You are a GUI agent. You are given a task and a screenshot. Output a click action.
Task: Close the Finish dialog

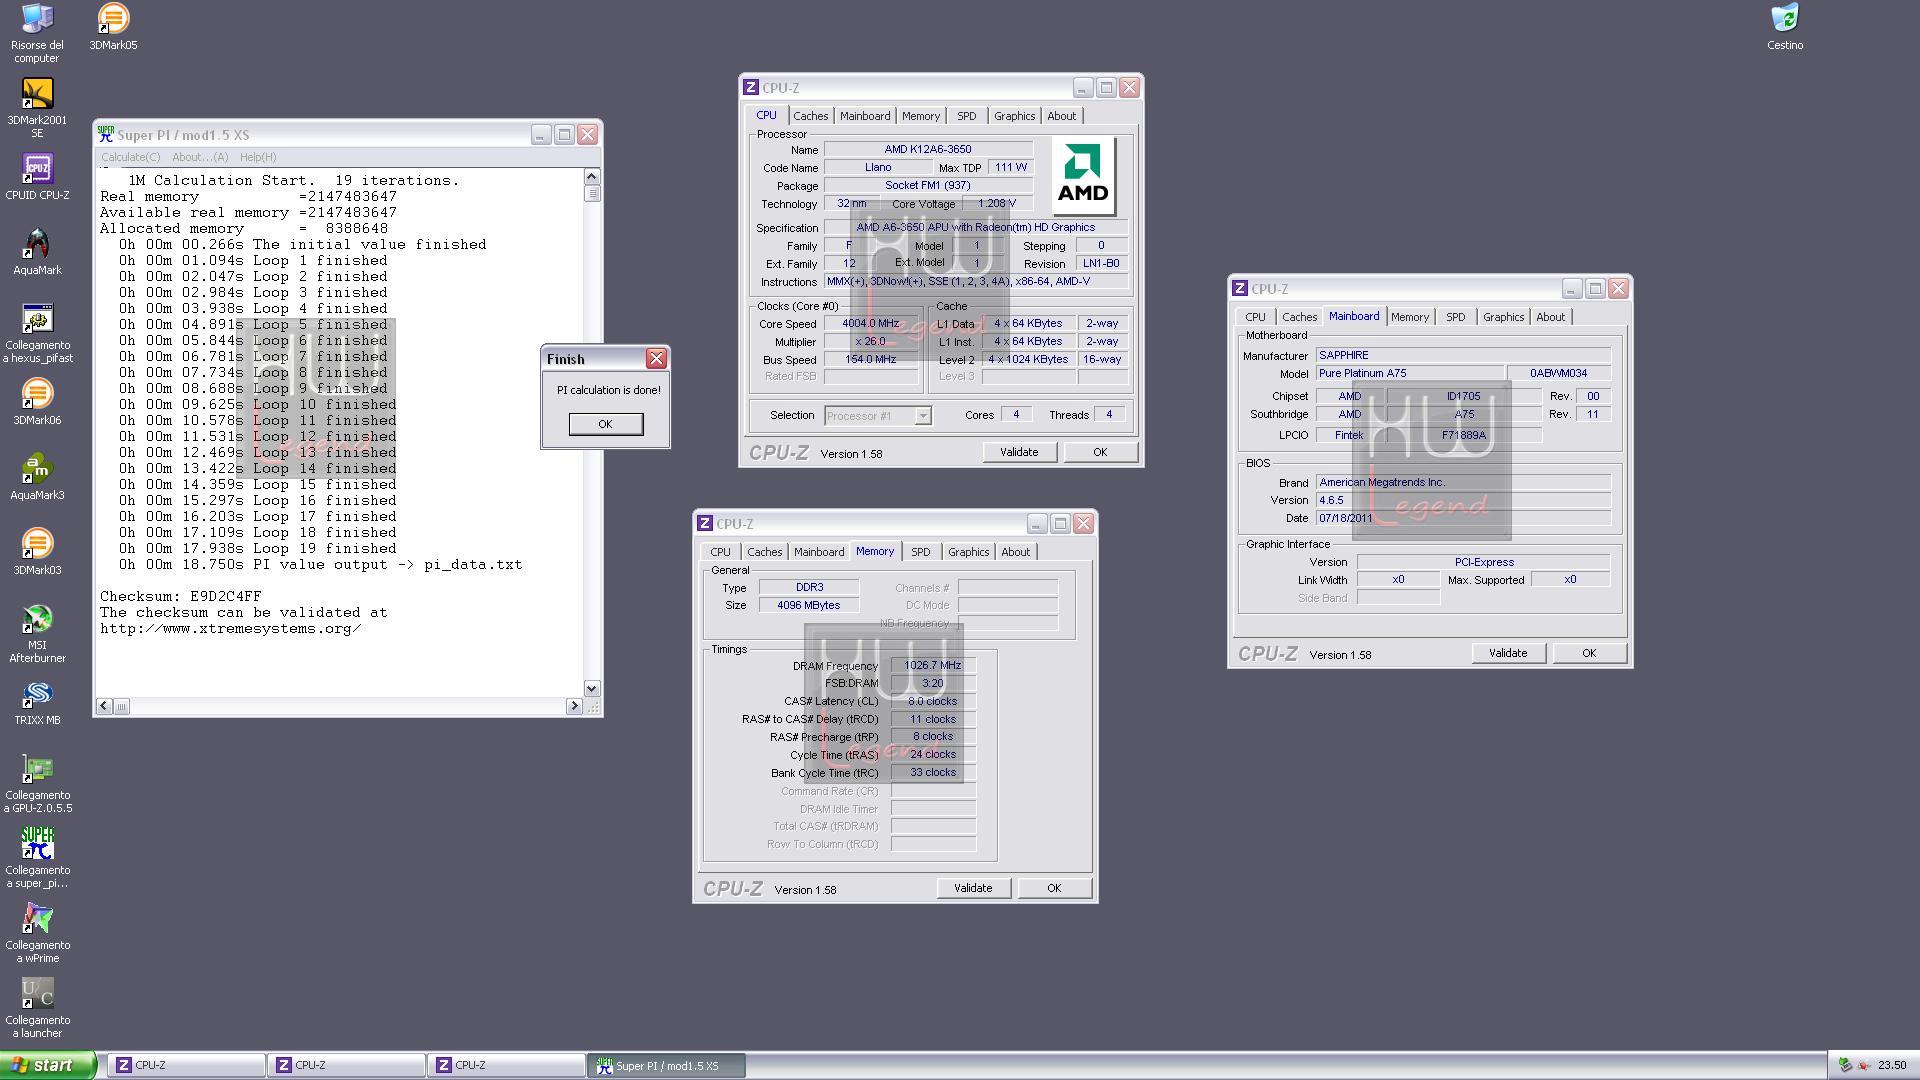[656, 359]
